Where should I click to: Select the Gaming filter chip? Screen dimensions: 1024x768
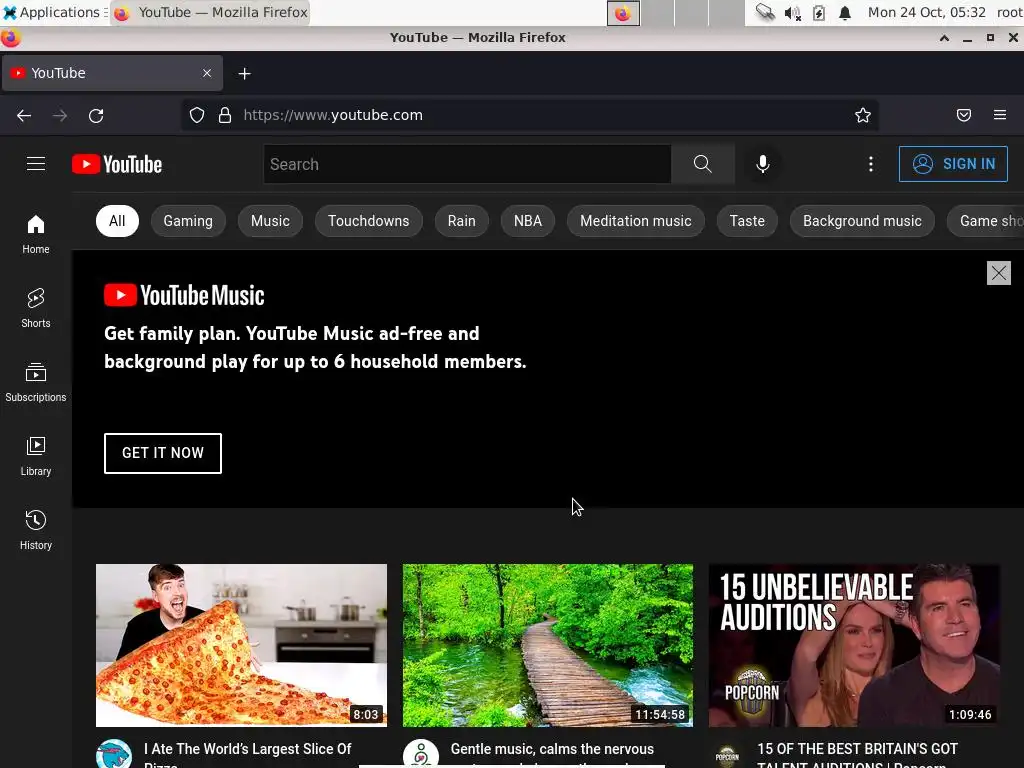(188, 221)
